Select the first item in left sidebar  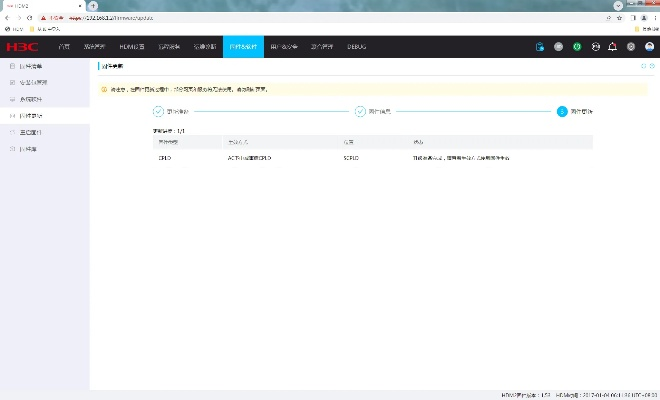(x=32, y=65)
